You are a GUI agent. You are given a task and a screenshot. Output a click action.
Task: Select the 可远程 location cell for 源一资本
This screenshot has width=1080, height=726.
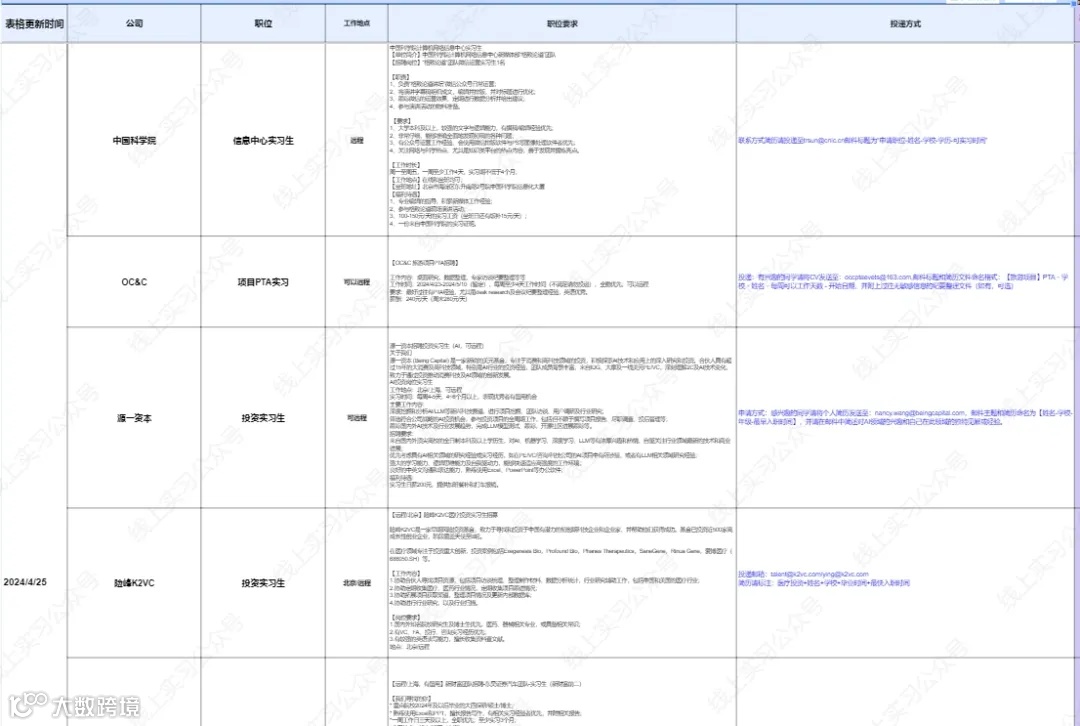tap(357, 418)
